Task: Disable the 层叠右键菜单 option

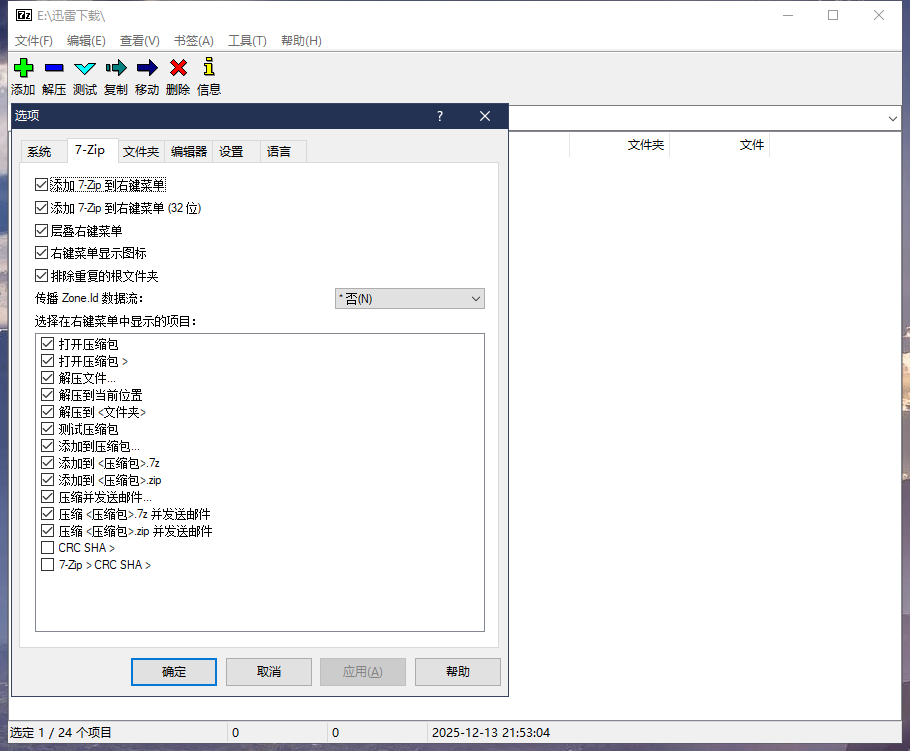Action: click(x=41, y=230)
